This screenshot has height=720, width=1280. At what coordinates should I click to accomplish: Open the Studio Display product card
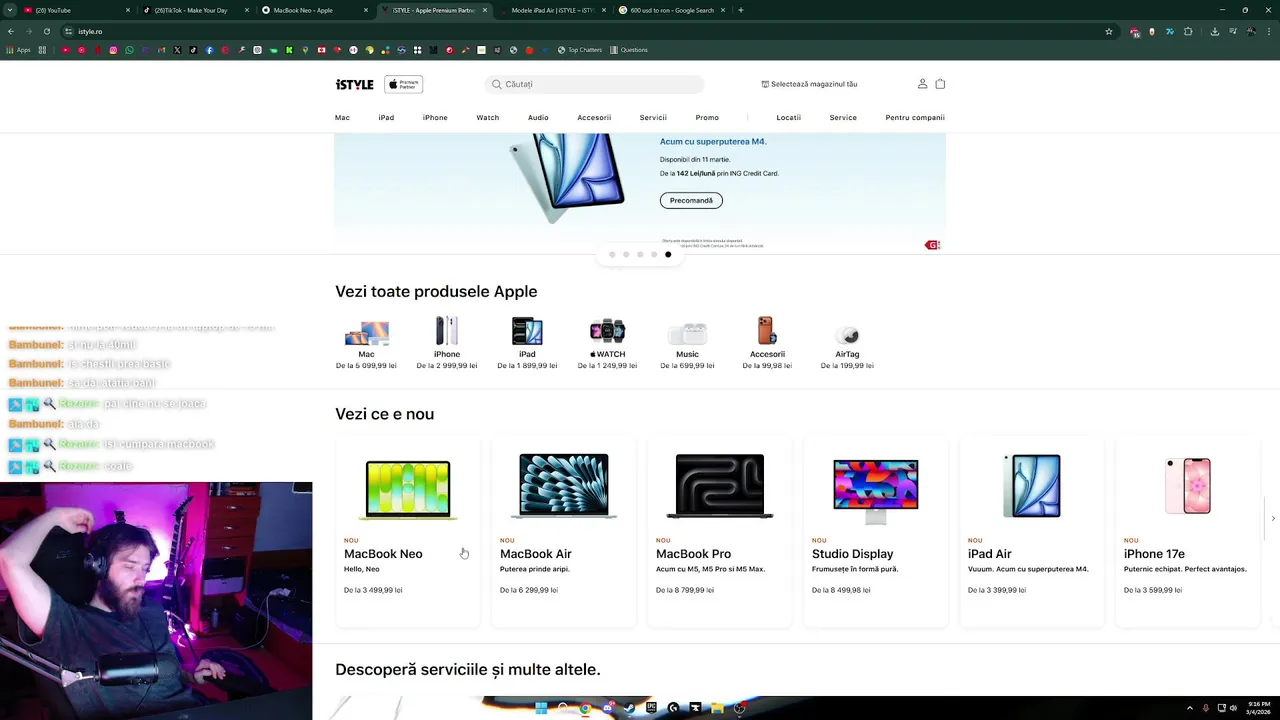[x=876, y=532]
